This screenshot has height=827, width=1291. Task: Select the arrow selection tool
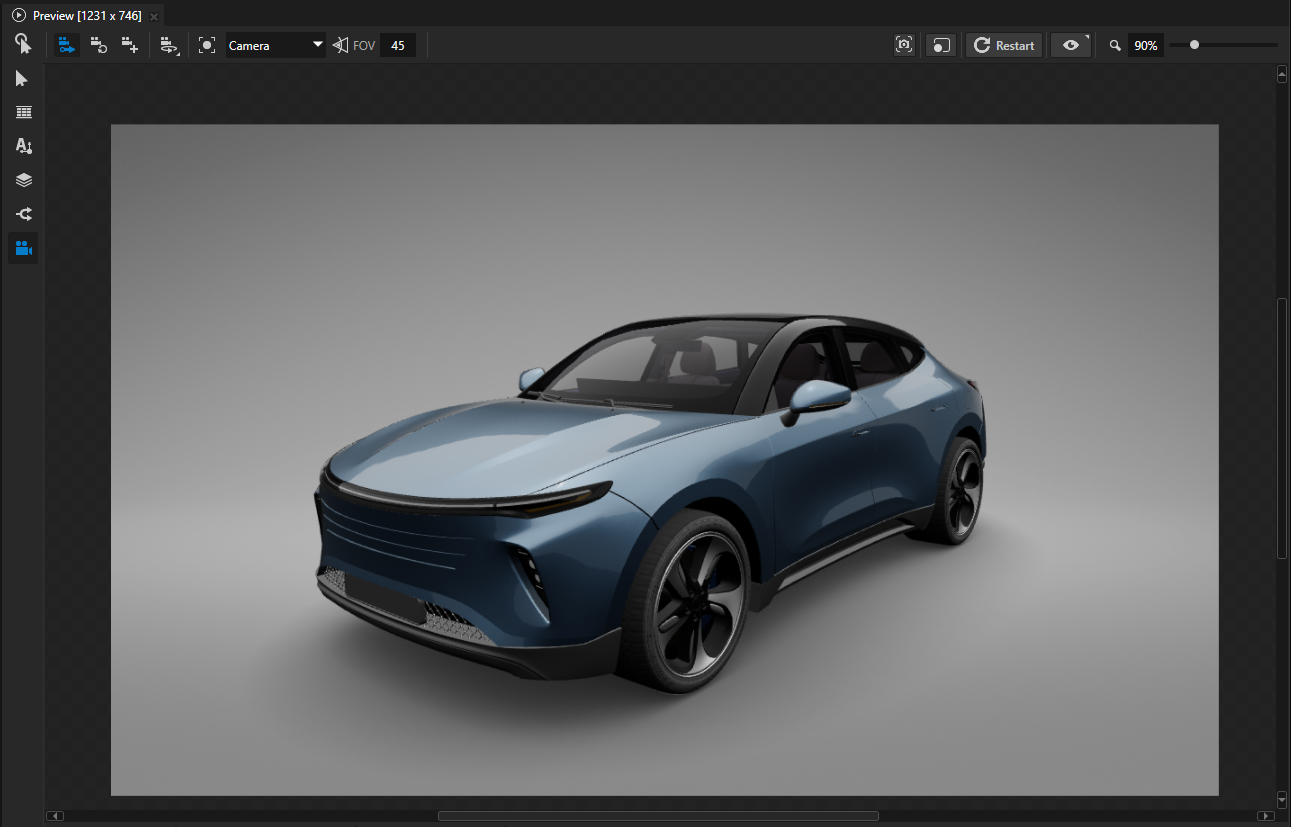tap(23, 78)
